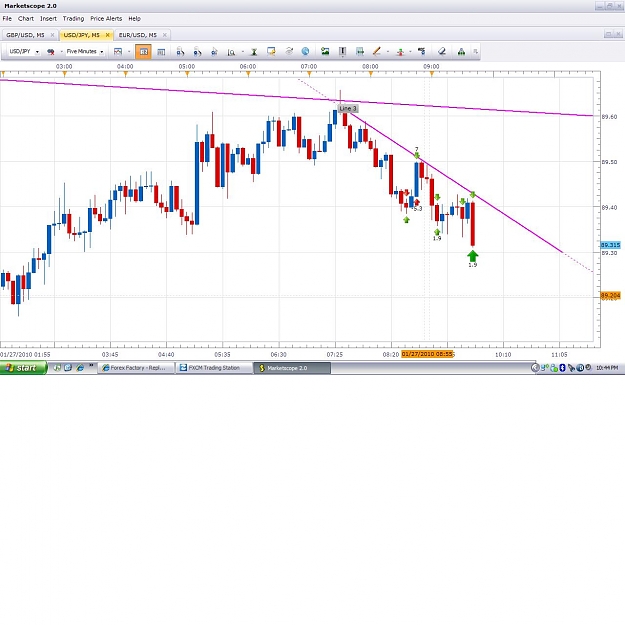The width and height of the screenshot is (625, 625).
Task: Click the chart type icon
Action: click(x=118, y=52)
